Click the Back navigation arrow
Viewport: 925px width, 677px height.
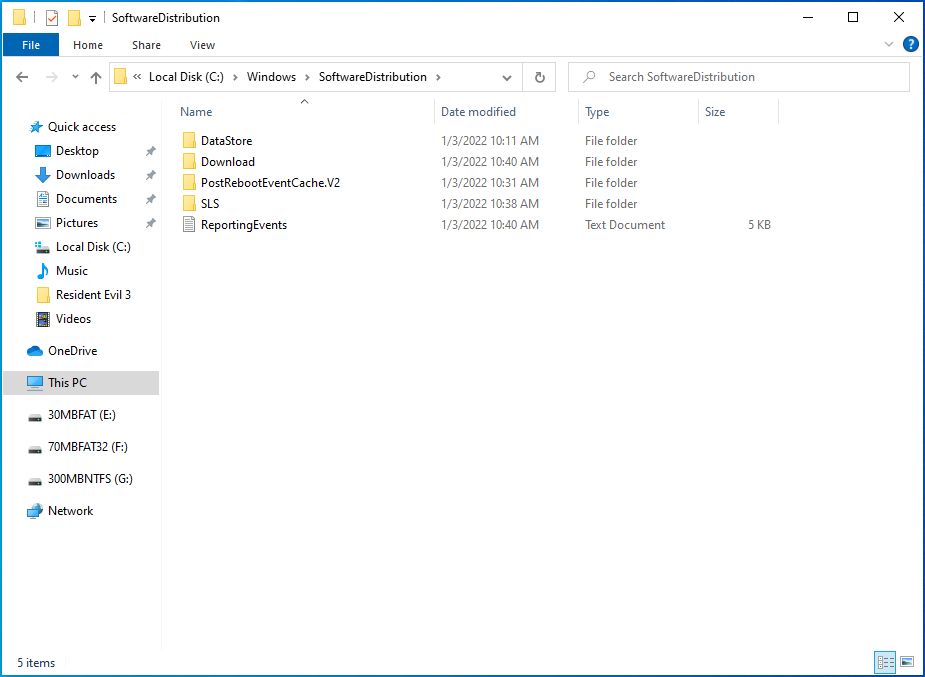click(x=22, y=77)
